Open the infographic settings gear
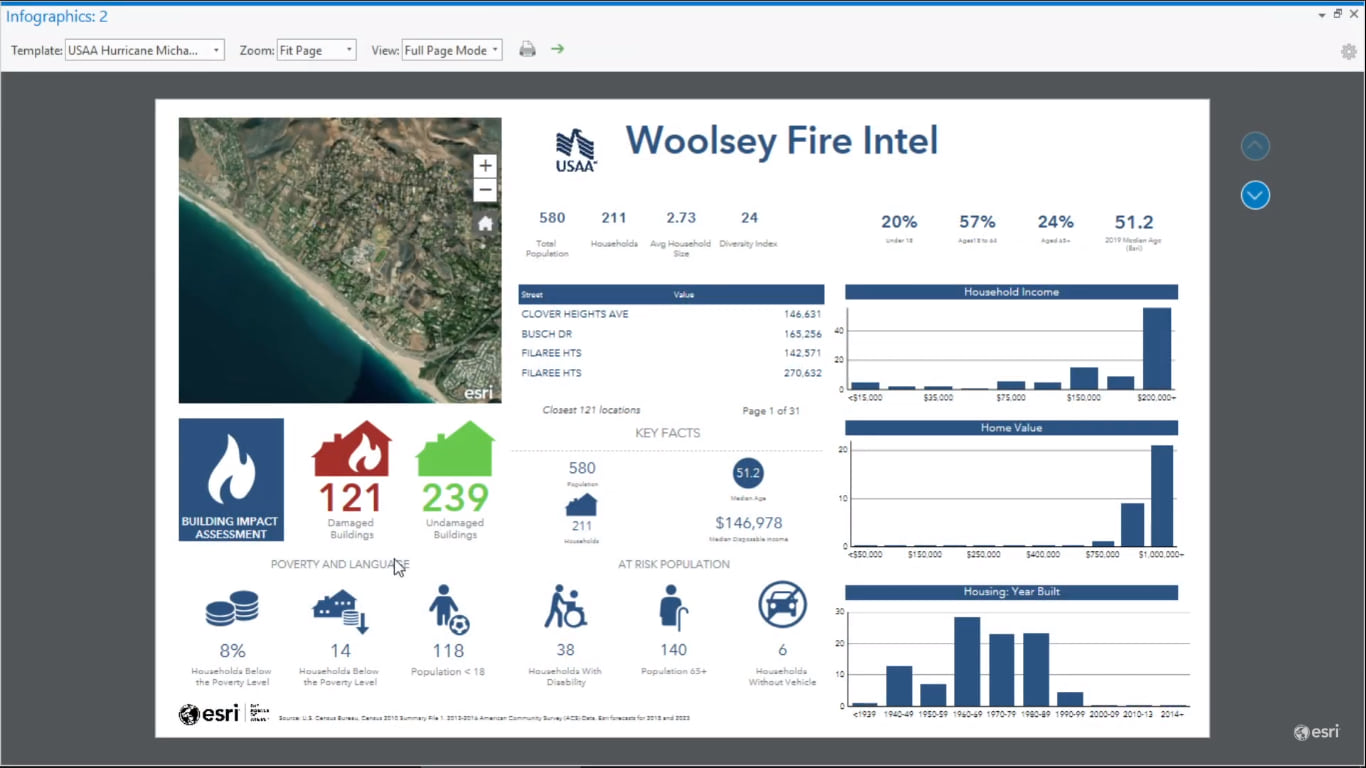1366x768 pixels. [1348, 50]
